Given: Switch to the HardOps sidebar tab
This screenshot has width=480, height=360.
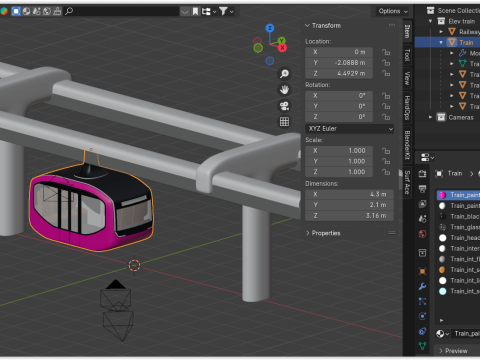Looking at the screenshot, I should [407, 108].
